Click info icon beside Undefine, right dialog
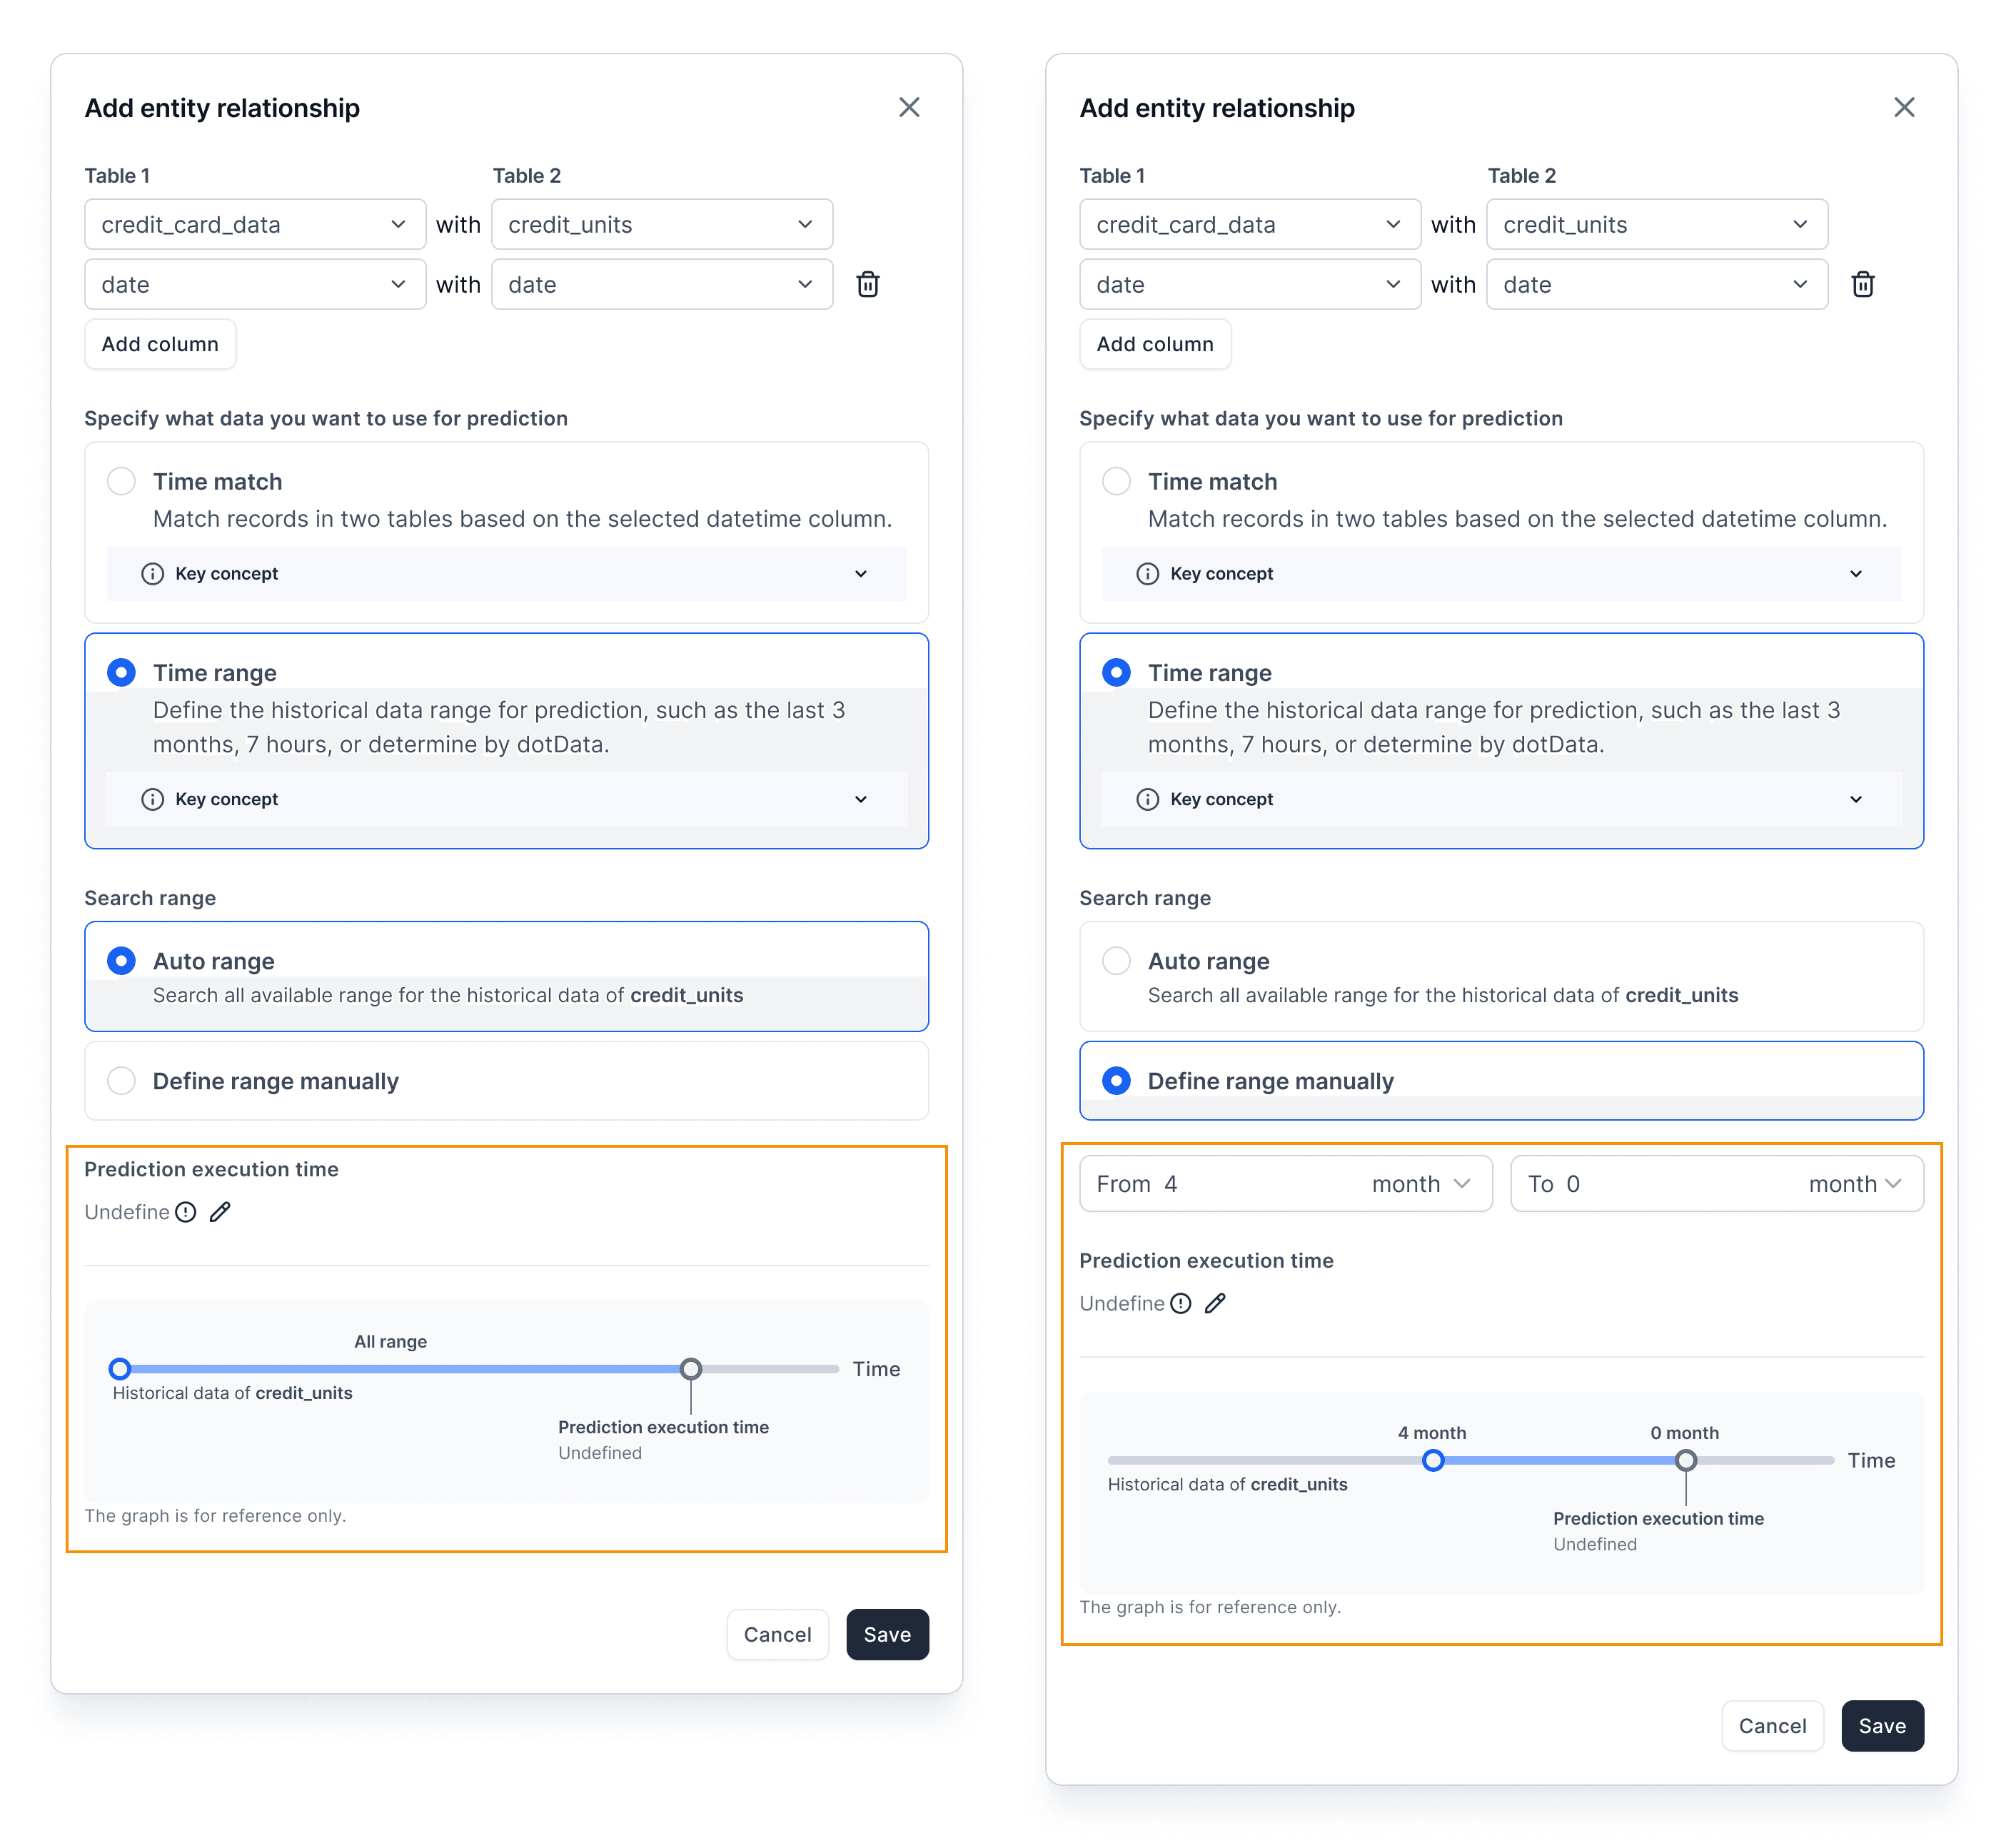The image size is (2016, 1843). pos(1181,1302)
